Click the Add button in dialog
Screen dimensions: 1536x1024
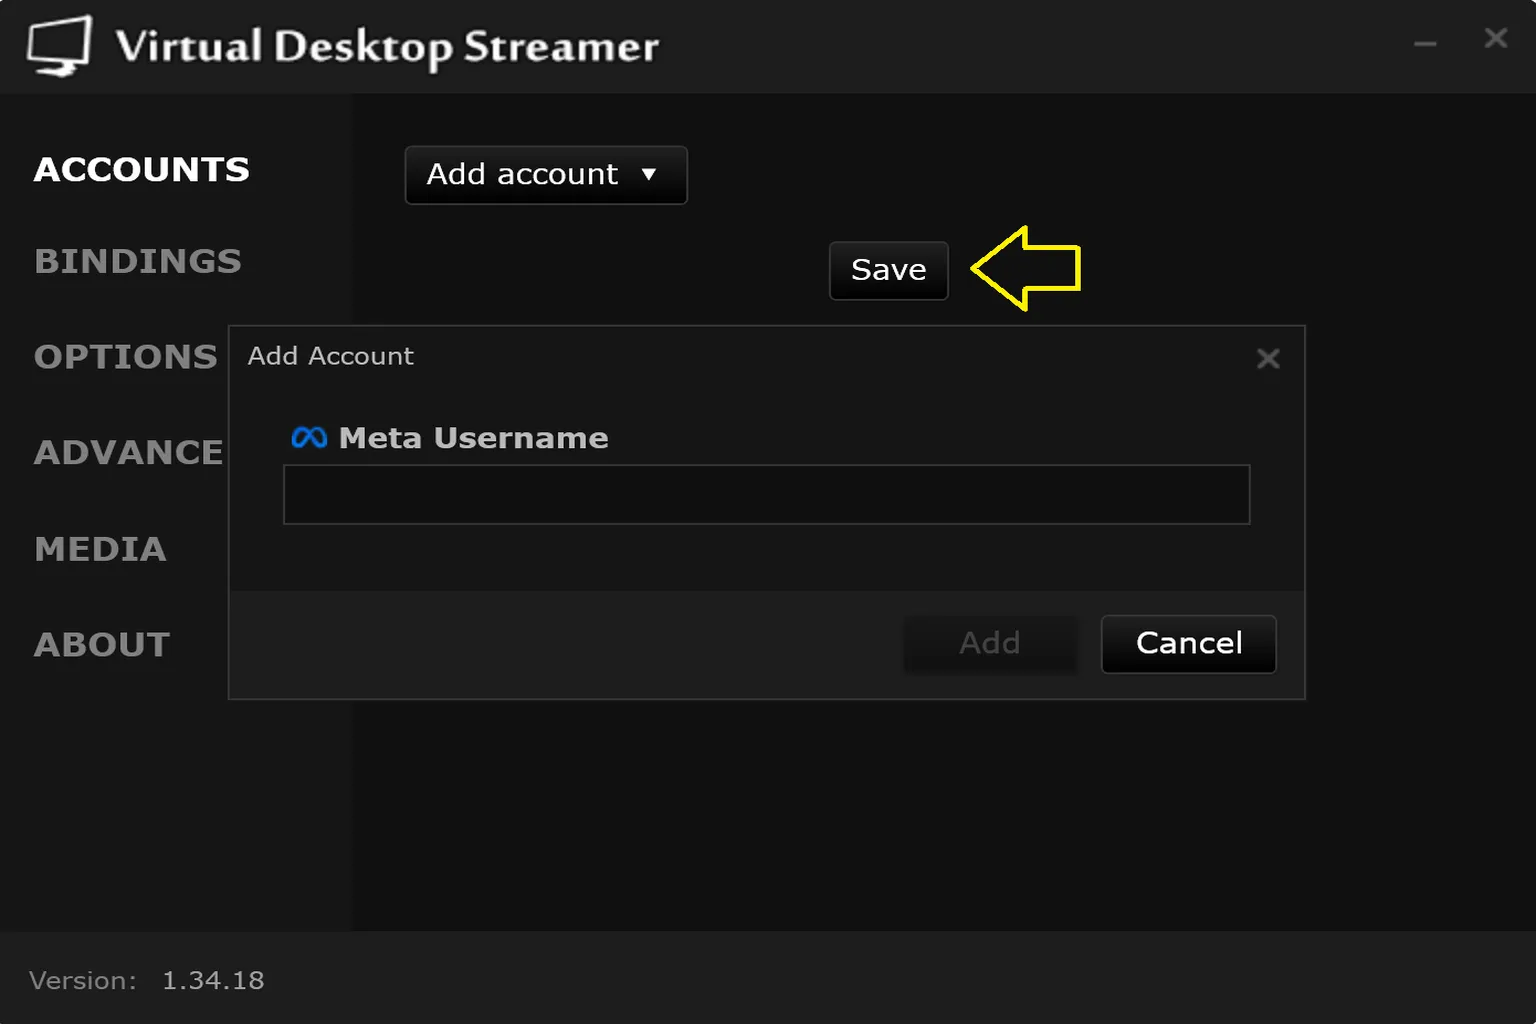[990, 643]
